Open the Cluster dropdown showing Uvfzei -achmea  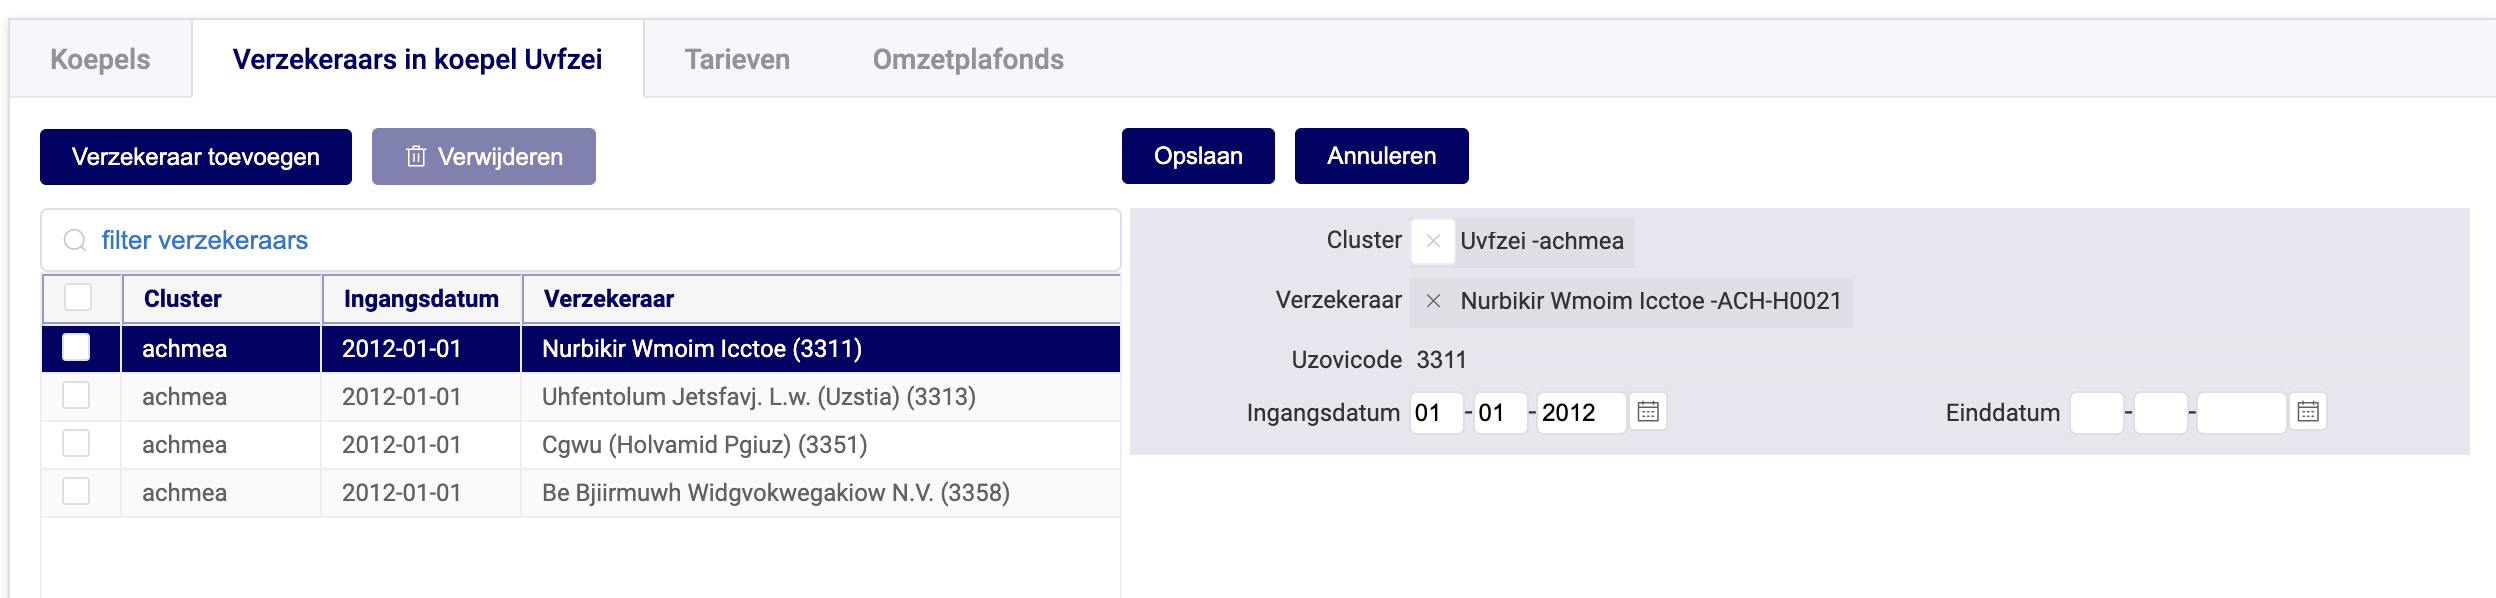1542,241
